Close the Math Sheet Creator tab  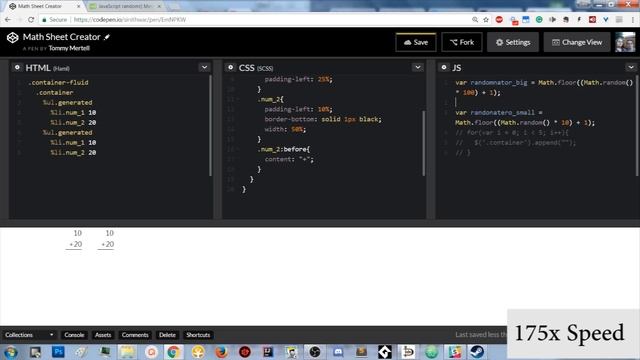click(78, 6)
